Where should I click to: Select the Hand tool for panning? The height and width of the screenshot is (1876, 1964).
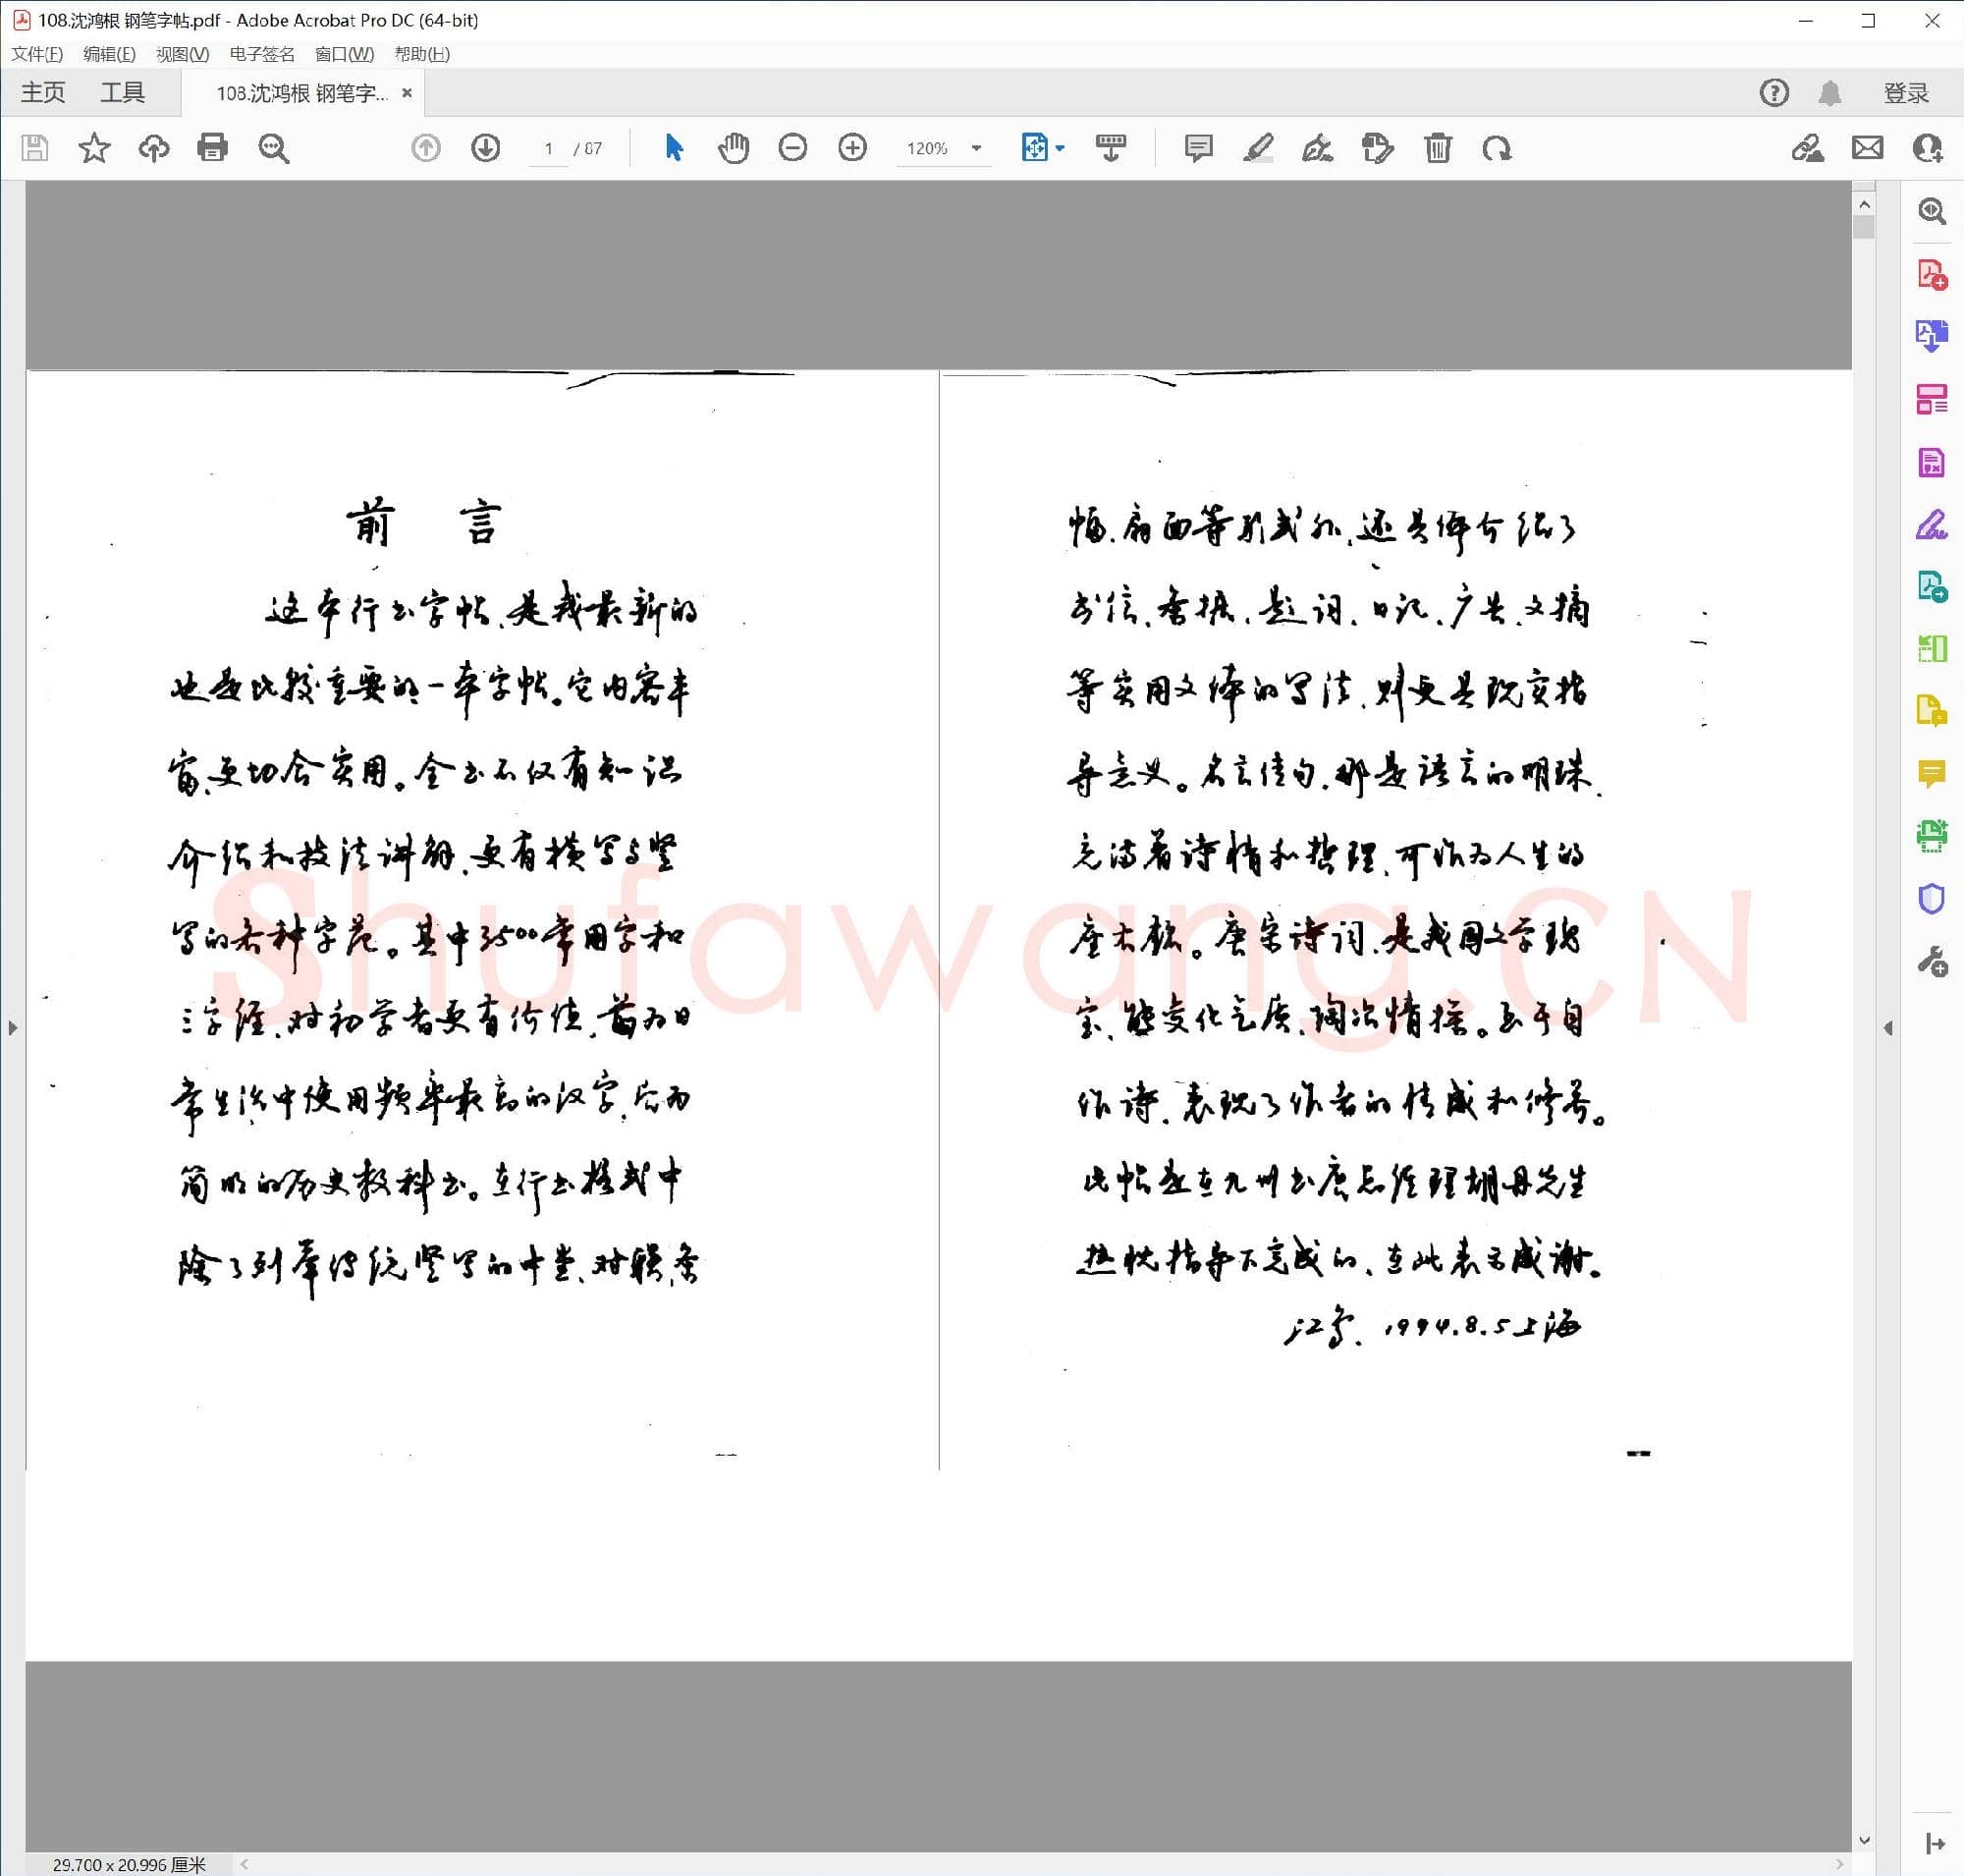click(734, 148)
